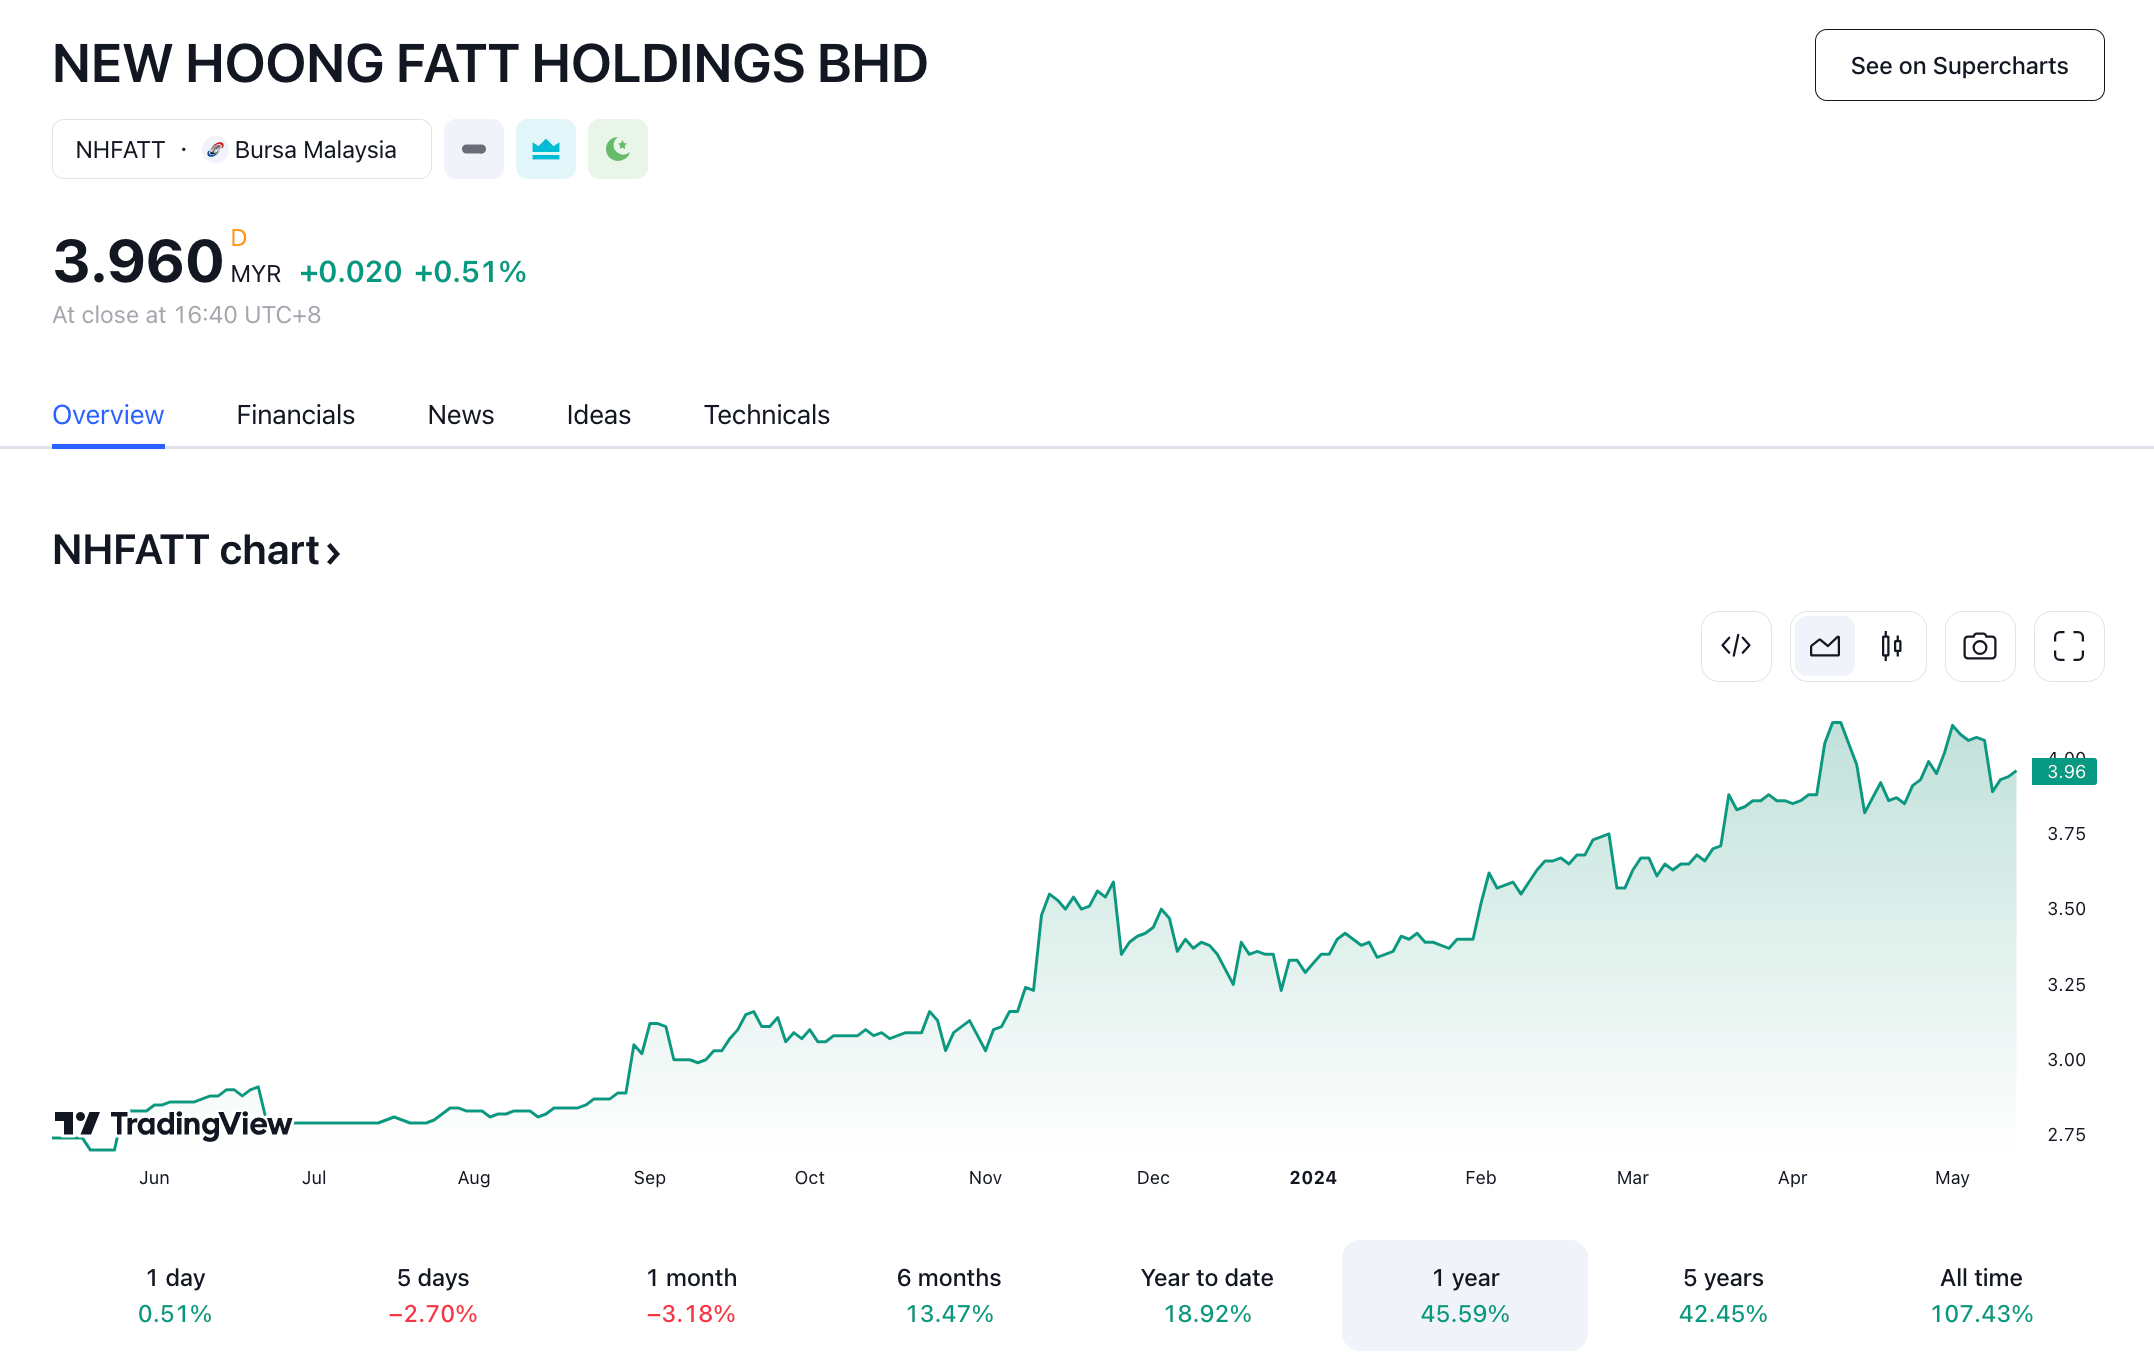
Task: Switch to the Technicals tab
Action: pyautogui.click(x=766, y=415)
